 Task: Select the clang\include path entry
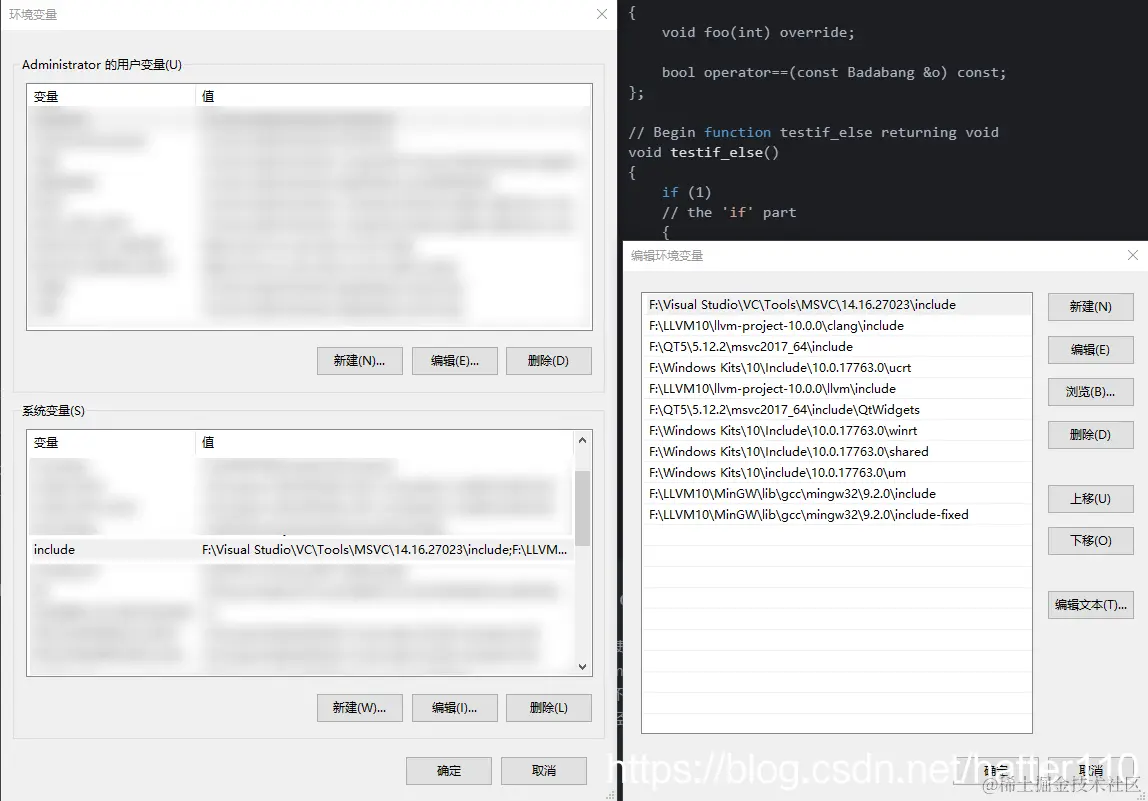click(837, 326)
